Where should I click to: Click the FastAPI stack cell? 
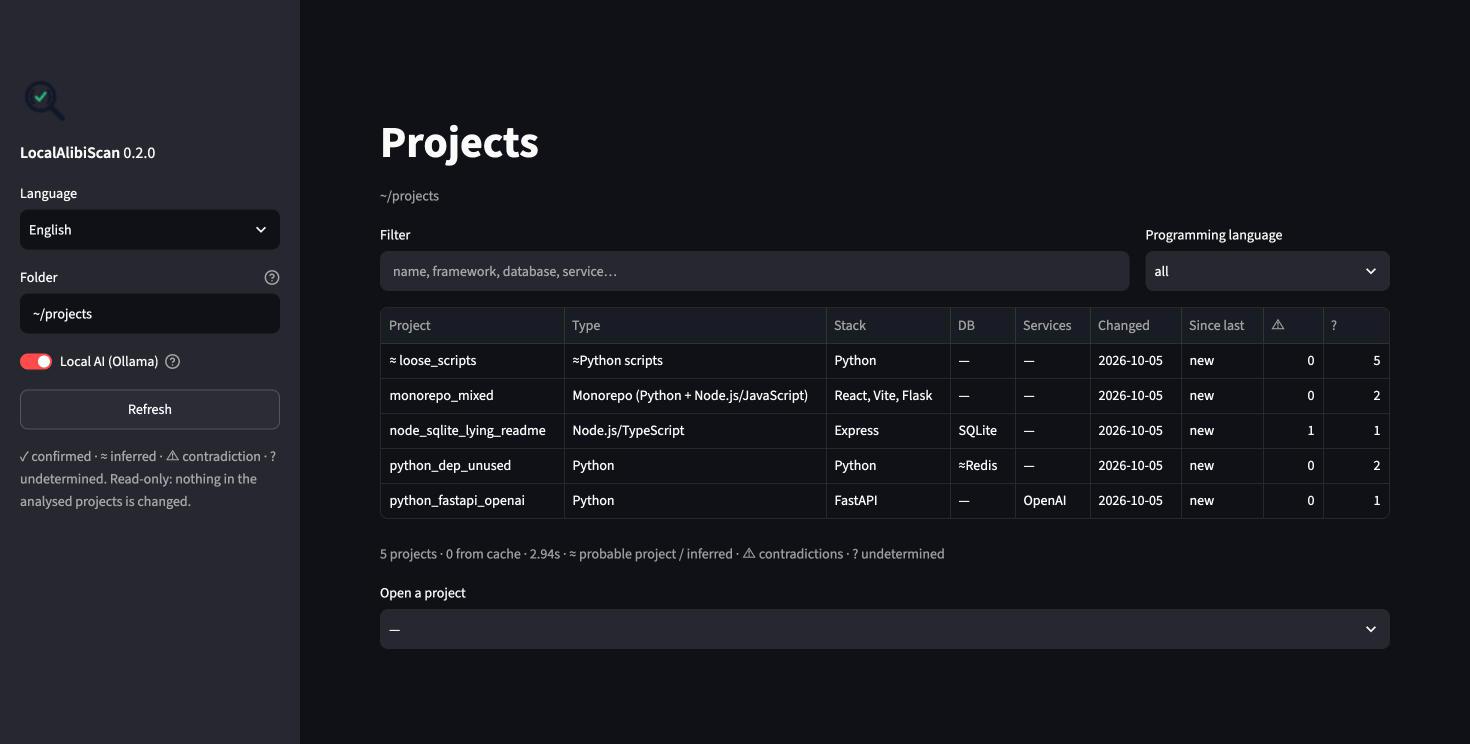888,501
